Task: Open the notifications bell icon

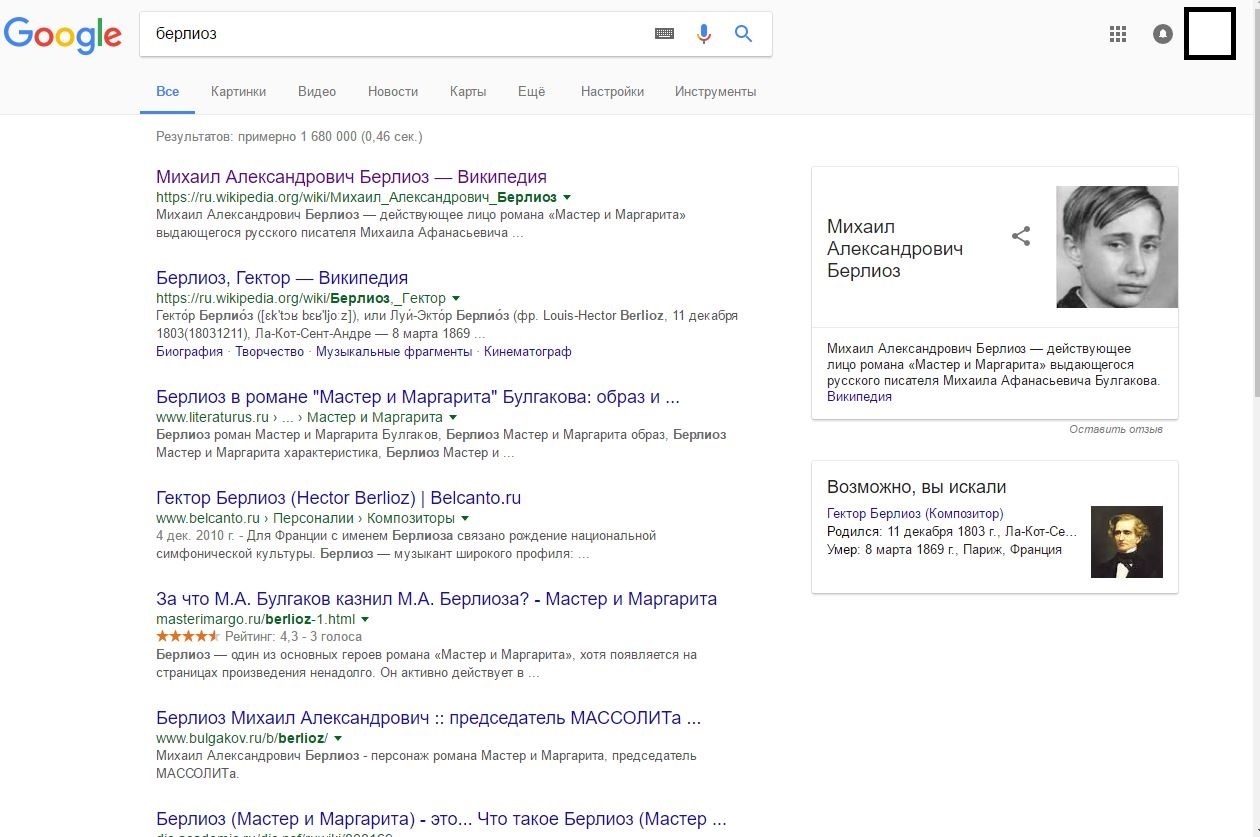Action: [x=1162, y=34]
